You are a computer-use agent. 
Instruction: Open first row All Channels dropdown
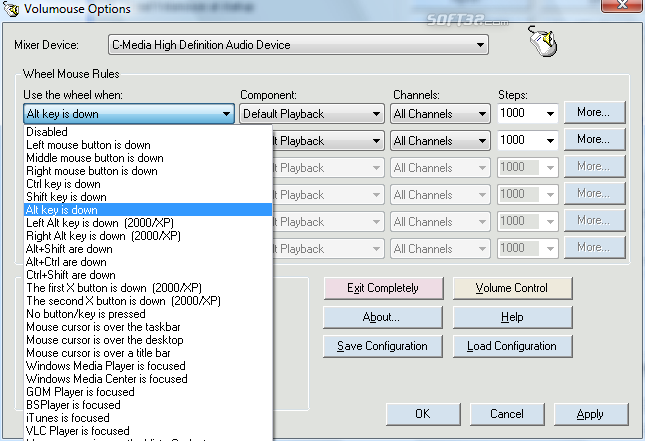tap(440, 114)
